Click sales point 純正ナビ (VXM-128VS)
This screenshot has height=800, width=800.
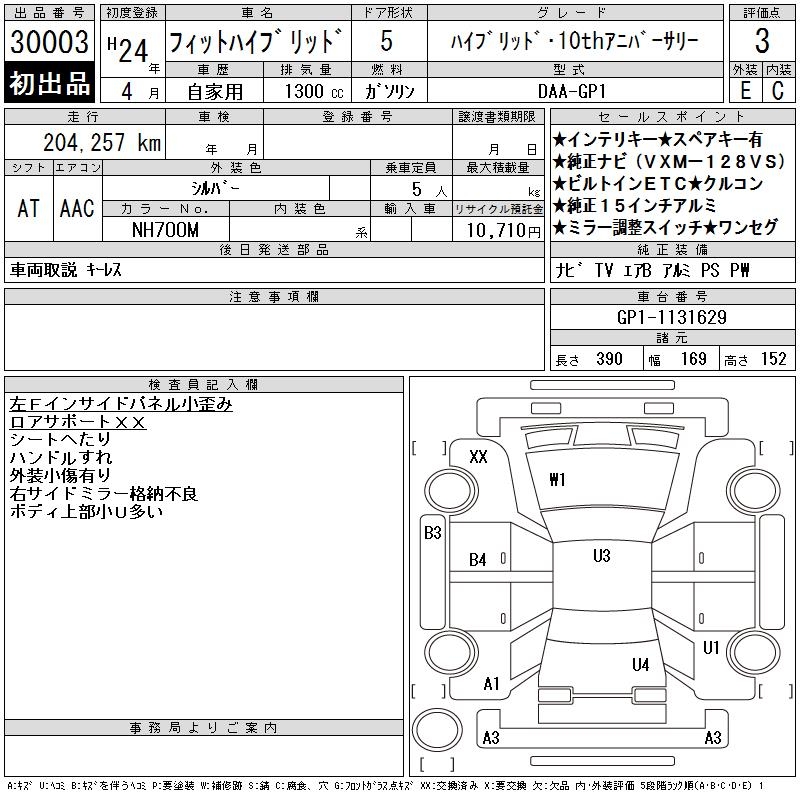(669, 161)
